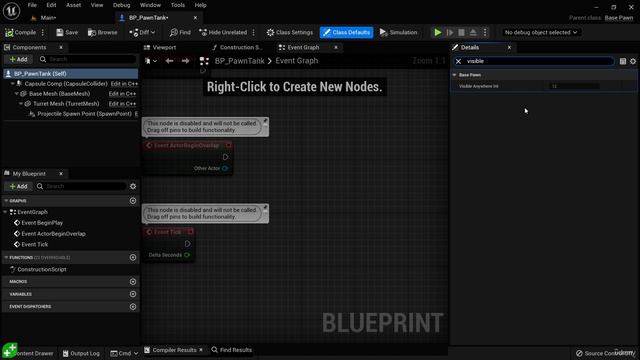Collapse Turret Mesh tree node
640x360 pixels.
(x=21, y=104)
